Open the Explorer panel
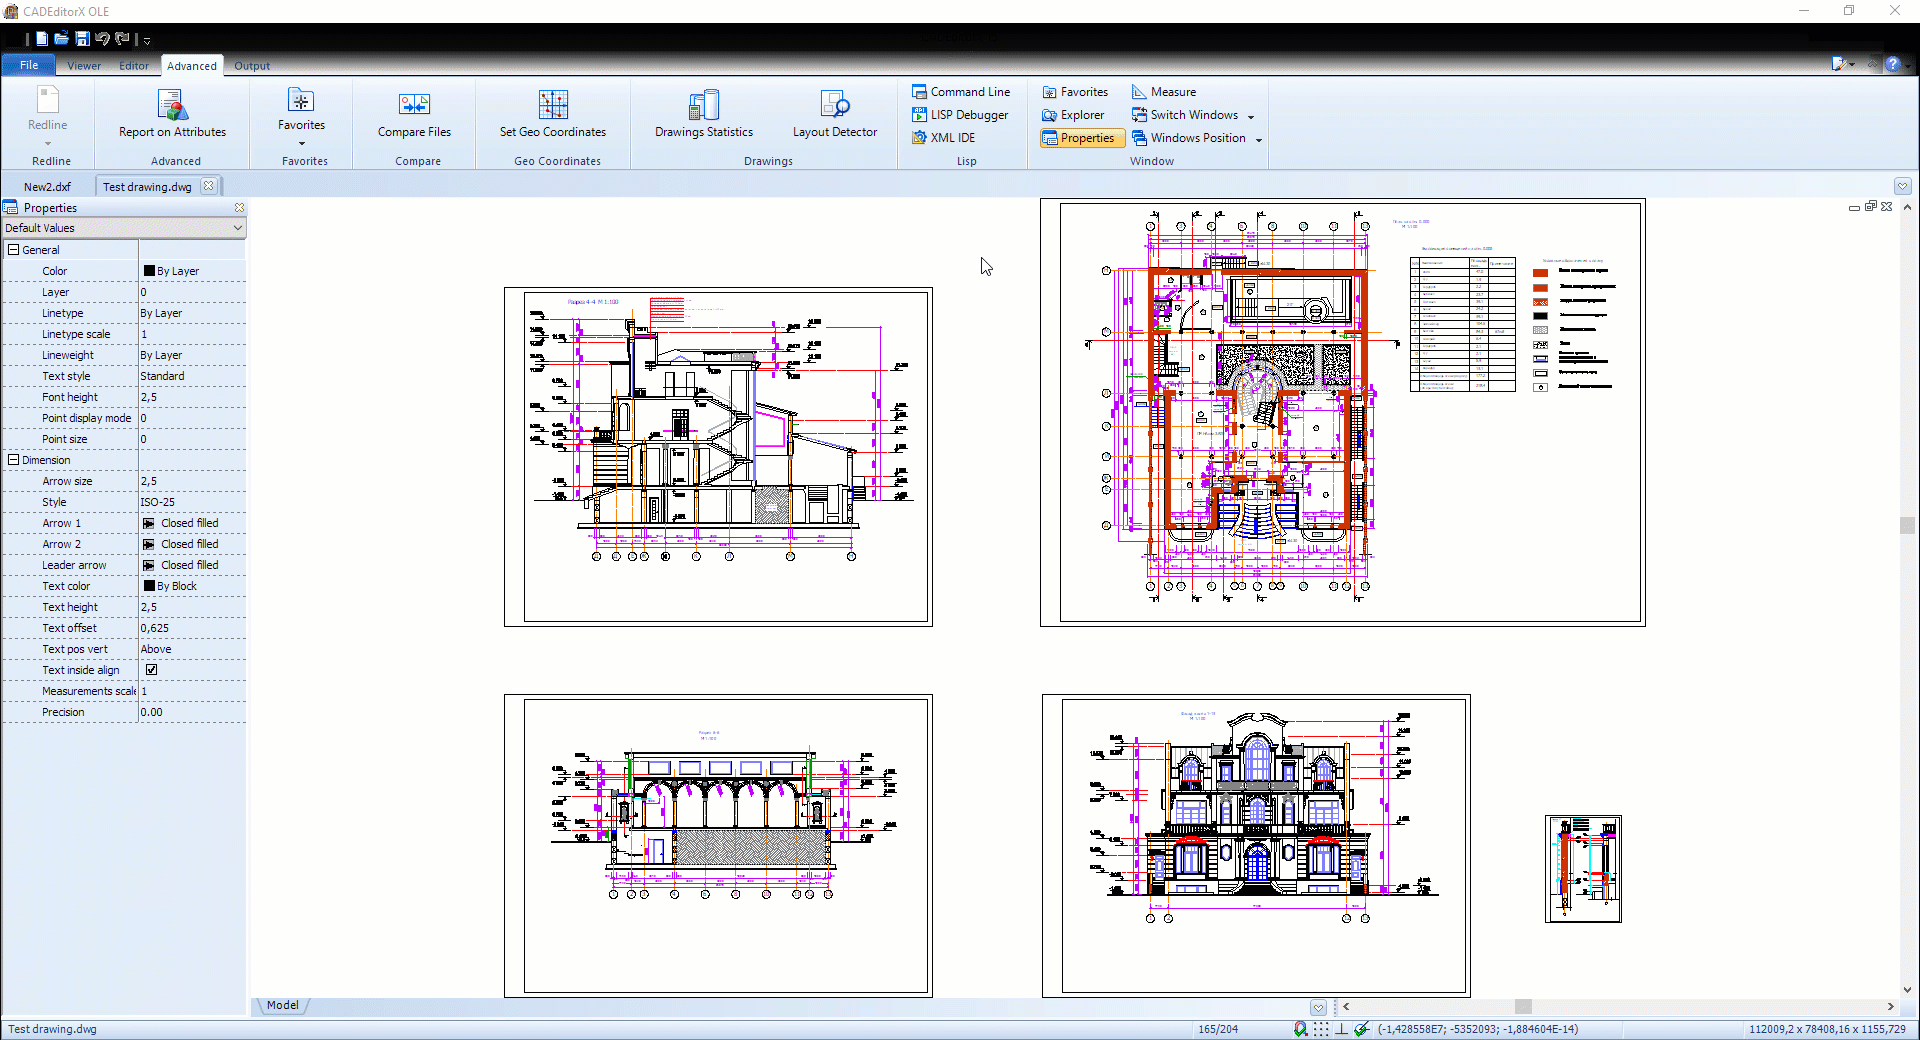The image size is (1920, 1040). coord(1073,115)
